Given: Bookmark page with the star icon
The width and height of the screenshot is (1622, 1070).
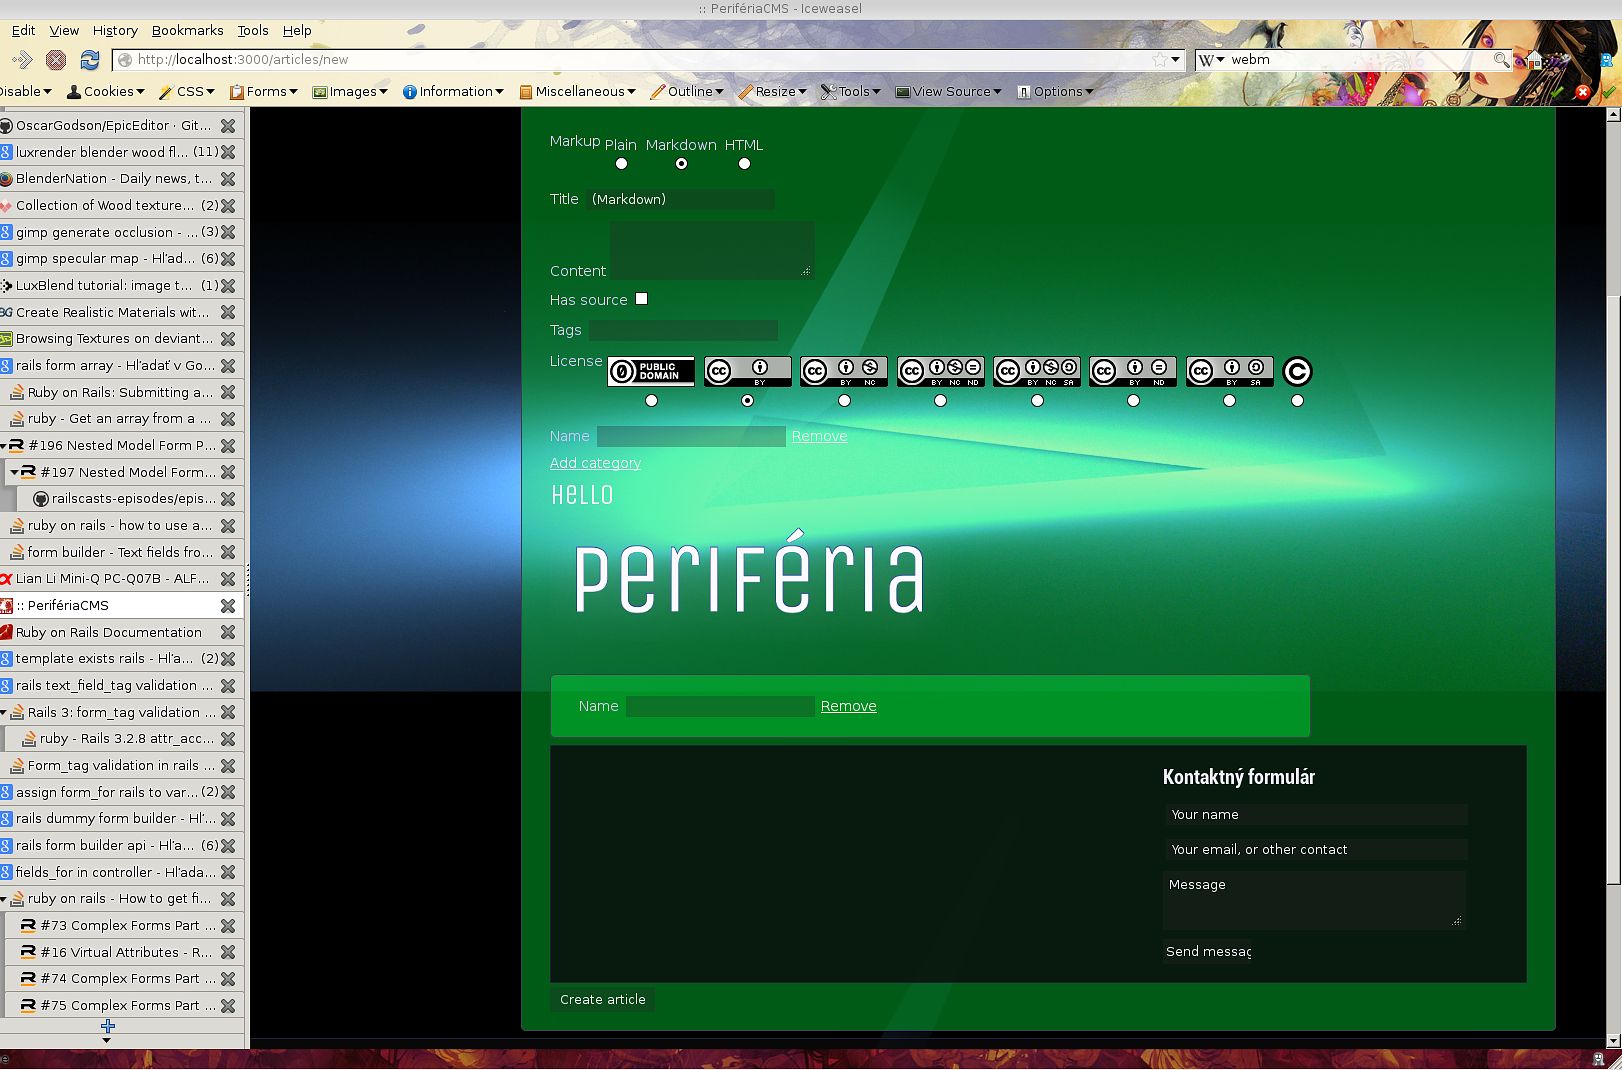Looking at the screenshot, I should pyautogui.click(x=1159, y=60).
